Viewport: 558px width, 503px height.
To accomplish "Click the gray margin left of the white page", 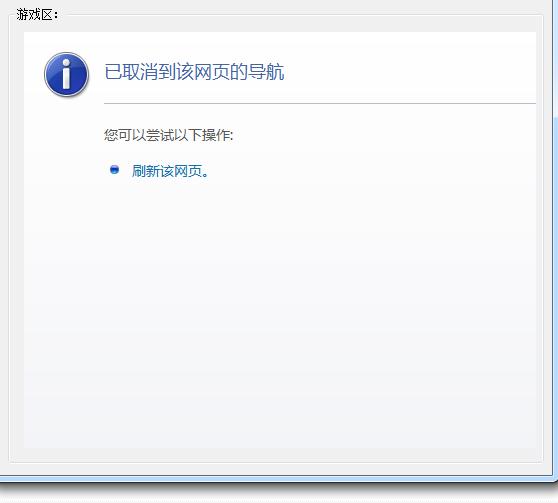I will pos(17,239).
